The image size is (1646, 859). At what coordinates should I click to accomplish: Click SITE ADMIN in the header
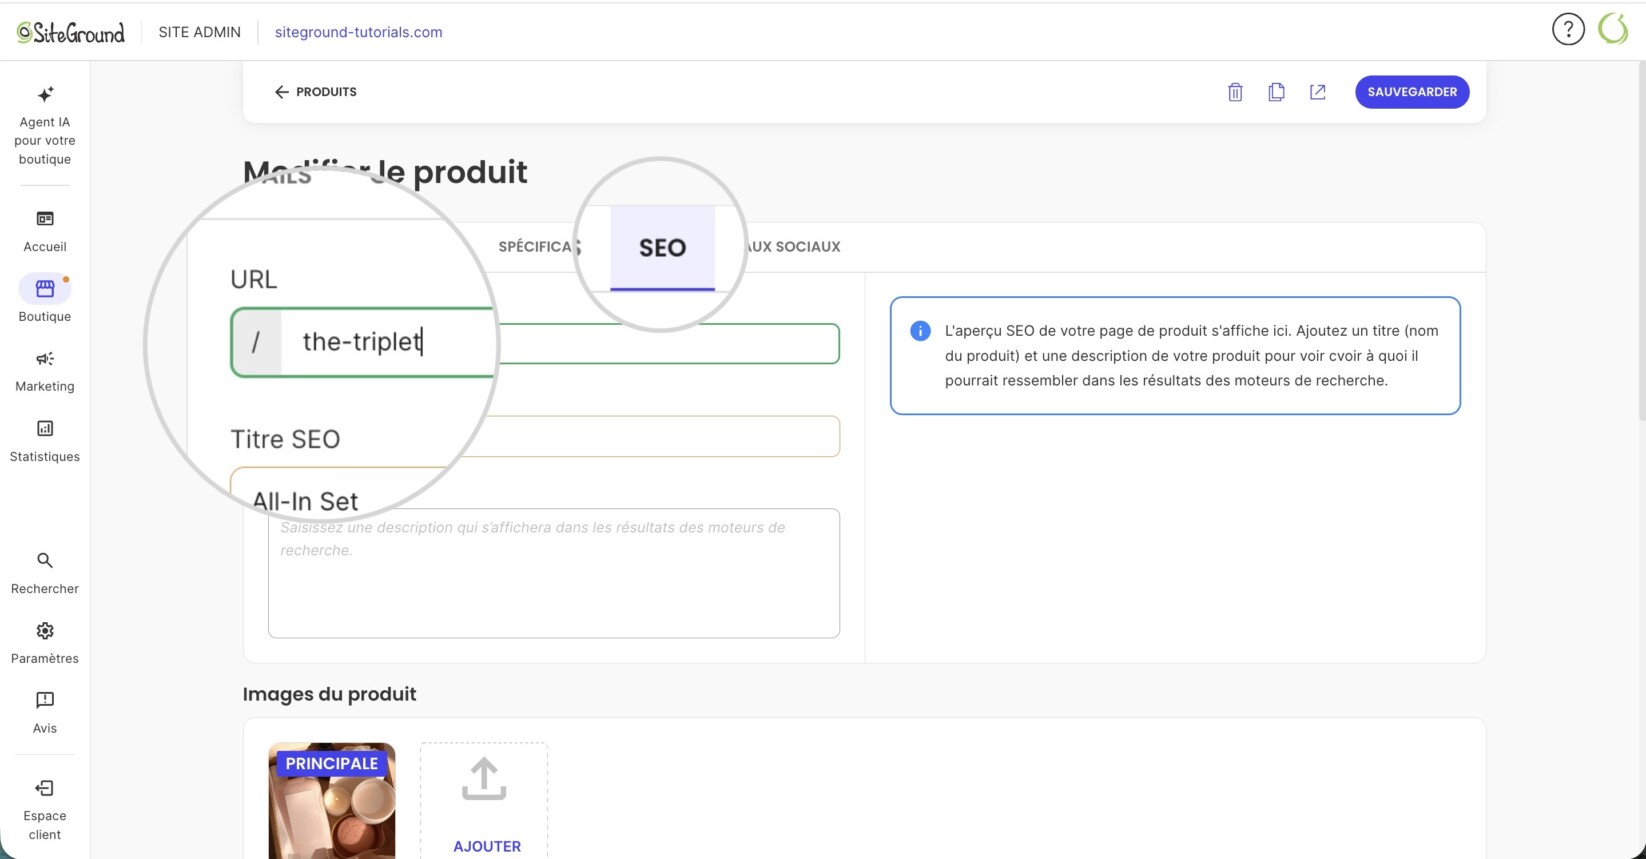click(x=200, y=32)
